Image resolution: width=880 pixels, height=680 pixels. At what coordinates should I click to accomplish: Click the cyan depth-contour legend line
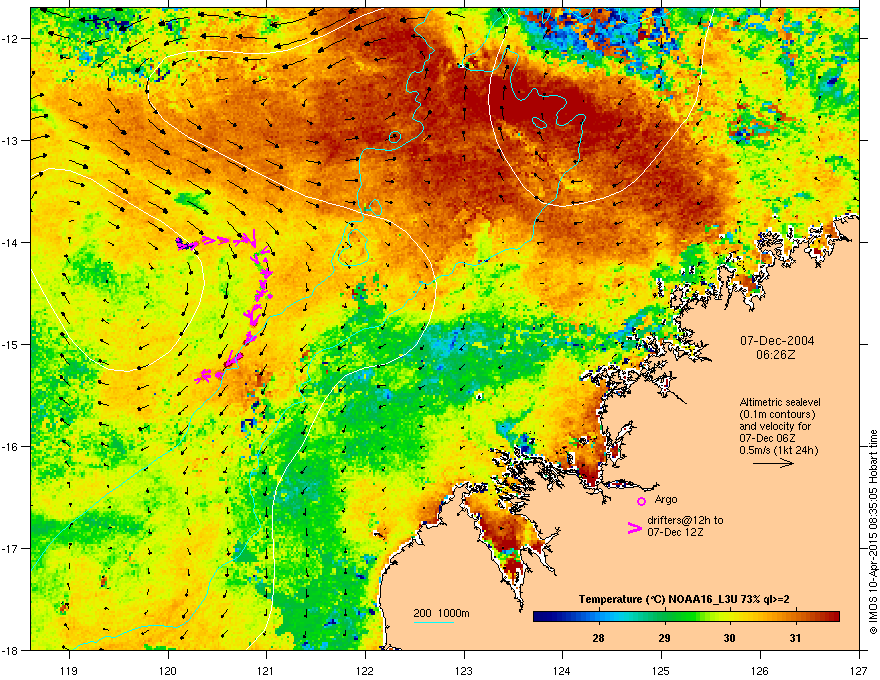click(x=433, y=622)
